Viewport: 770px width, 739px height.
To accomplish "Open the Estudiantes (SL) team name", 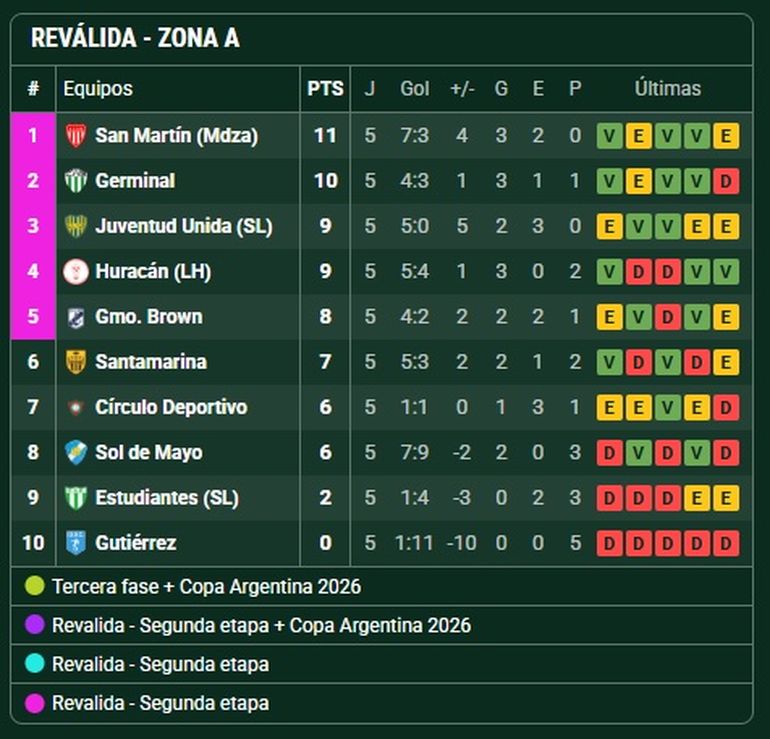I will [x=167, y=497].
